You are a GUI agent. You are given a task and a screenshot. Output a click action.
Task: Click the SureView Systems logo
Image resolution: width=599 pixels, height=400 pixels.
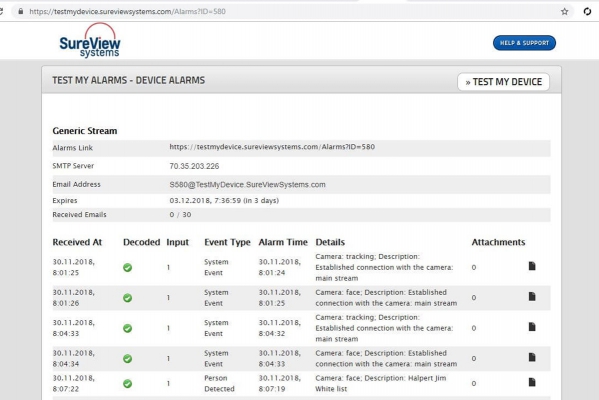[90, 40]
